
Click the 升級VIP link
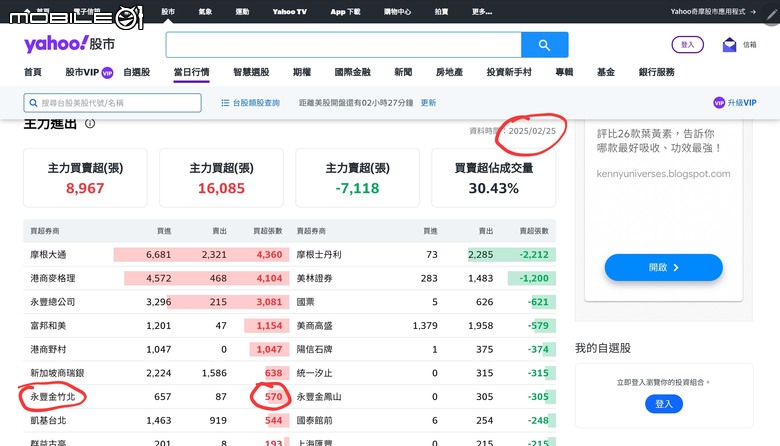742,103
